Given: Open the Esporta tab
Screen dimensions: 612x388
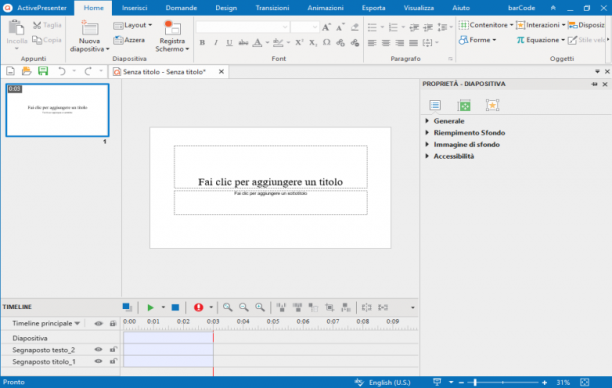Looking at the screenshot, I should click(x=373, y=8).
